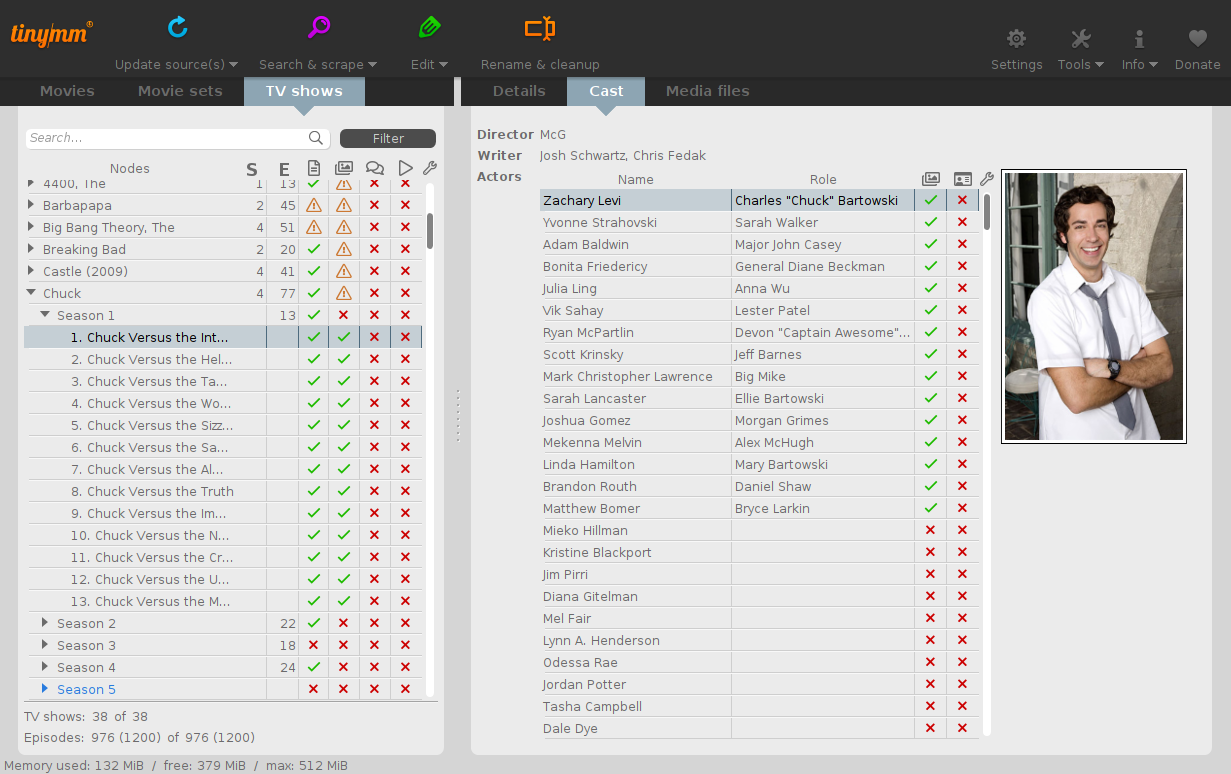Click the Filter button

[x=388, y=138]
